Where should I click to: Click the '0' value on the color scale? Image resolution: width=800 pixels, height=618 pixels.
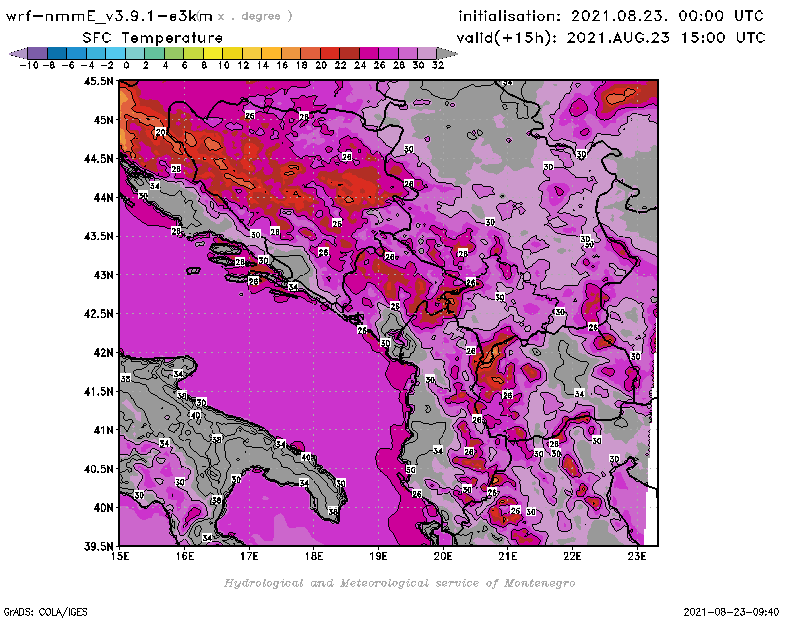click(126, 65)
